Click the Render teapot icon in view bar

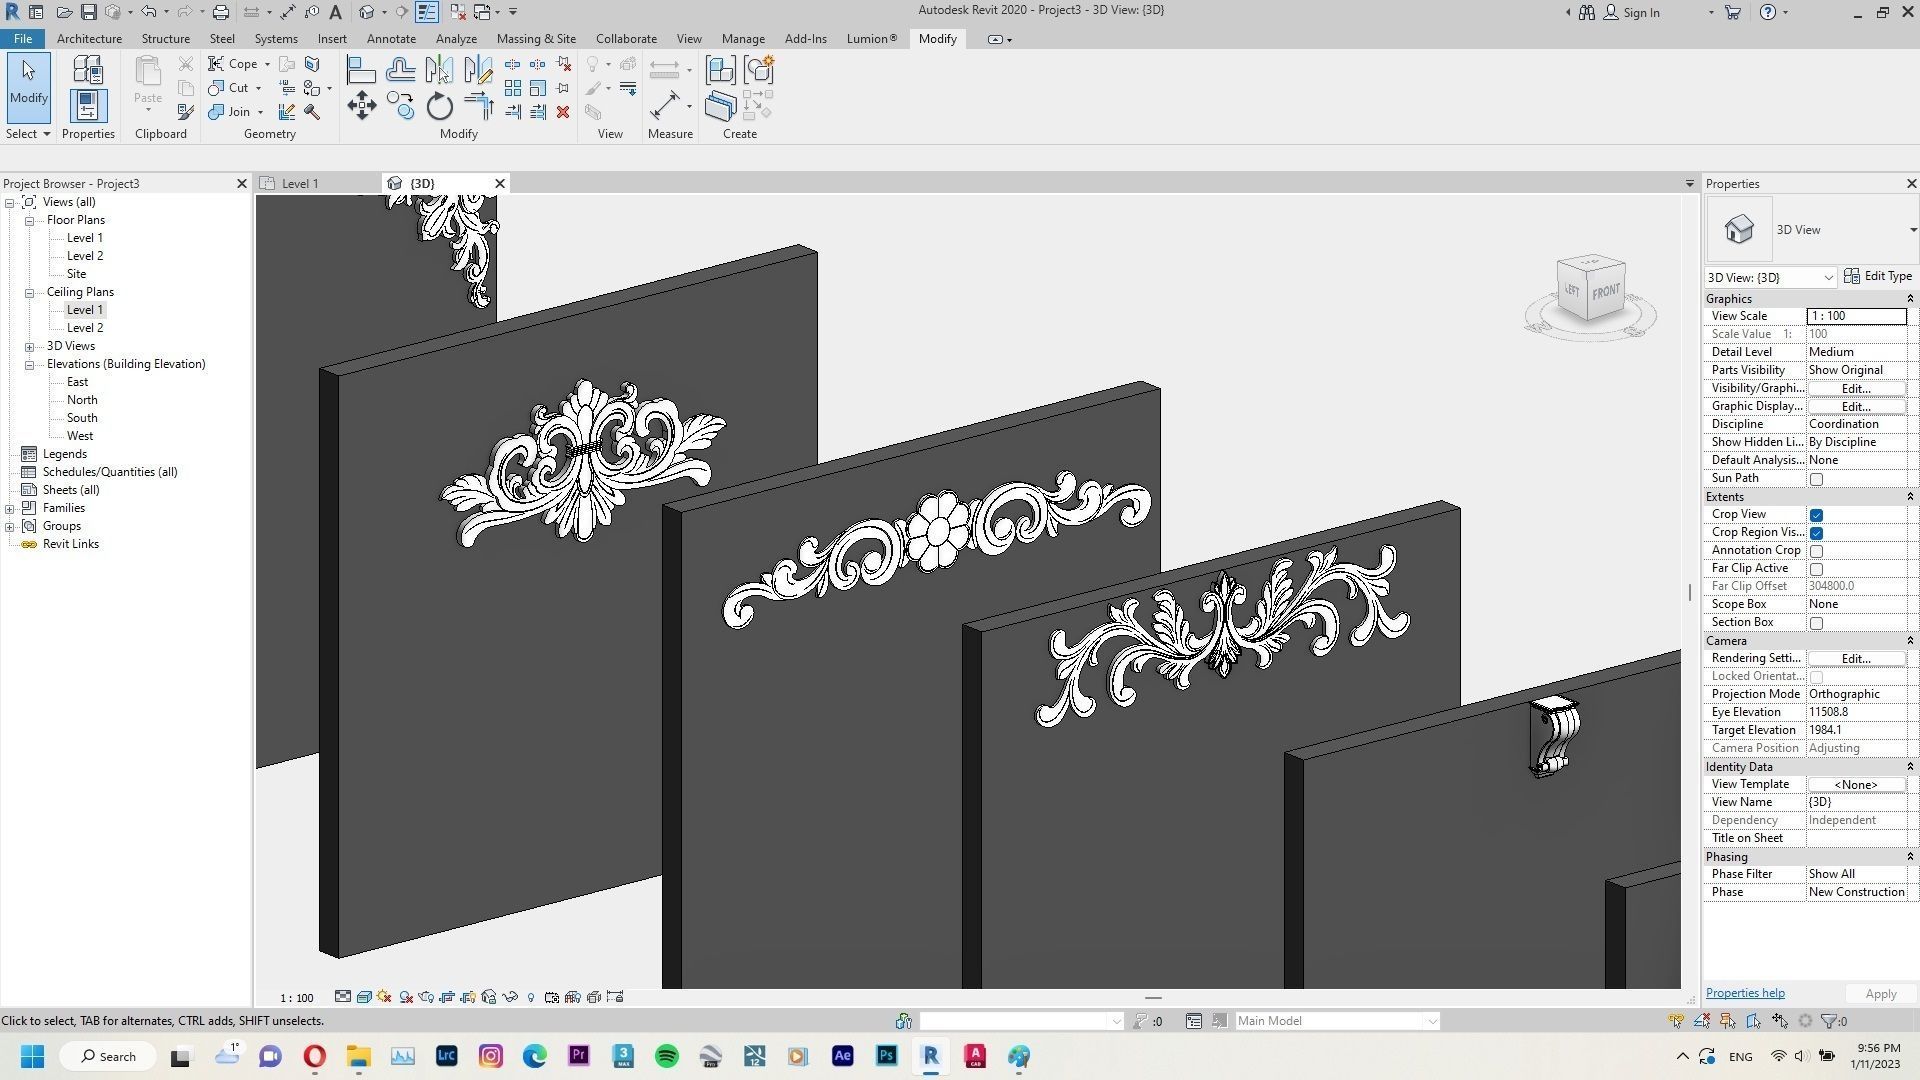click(x=426, y=997)
